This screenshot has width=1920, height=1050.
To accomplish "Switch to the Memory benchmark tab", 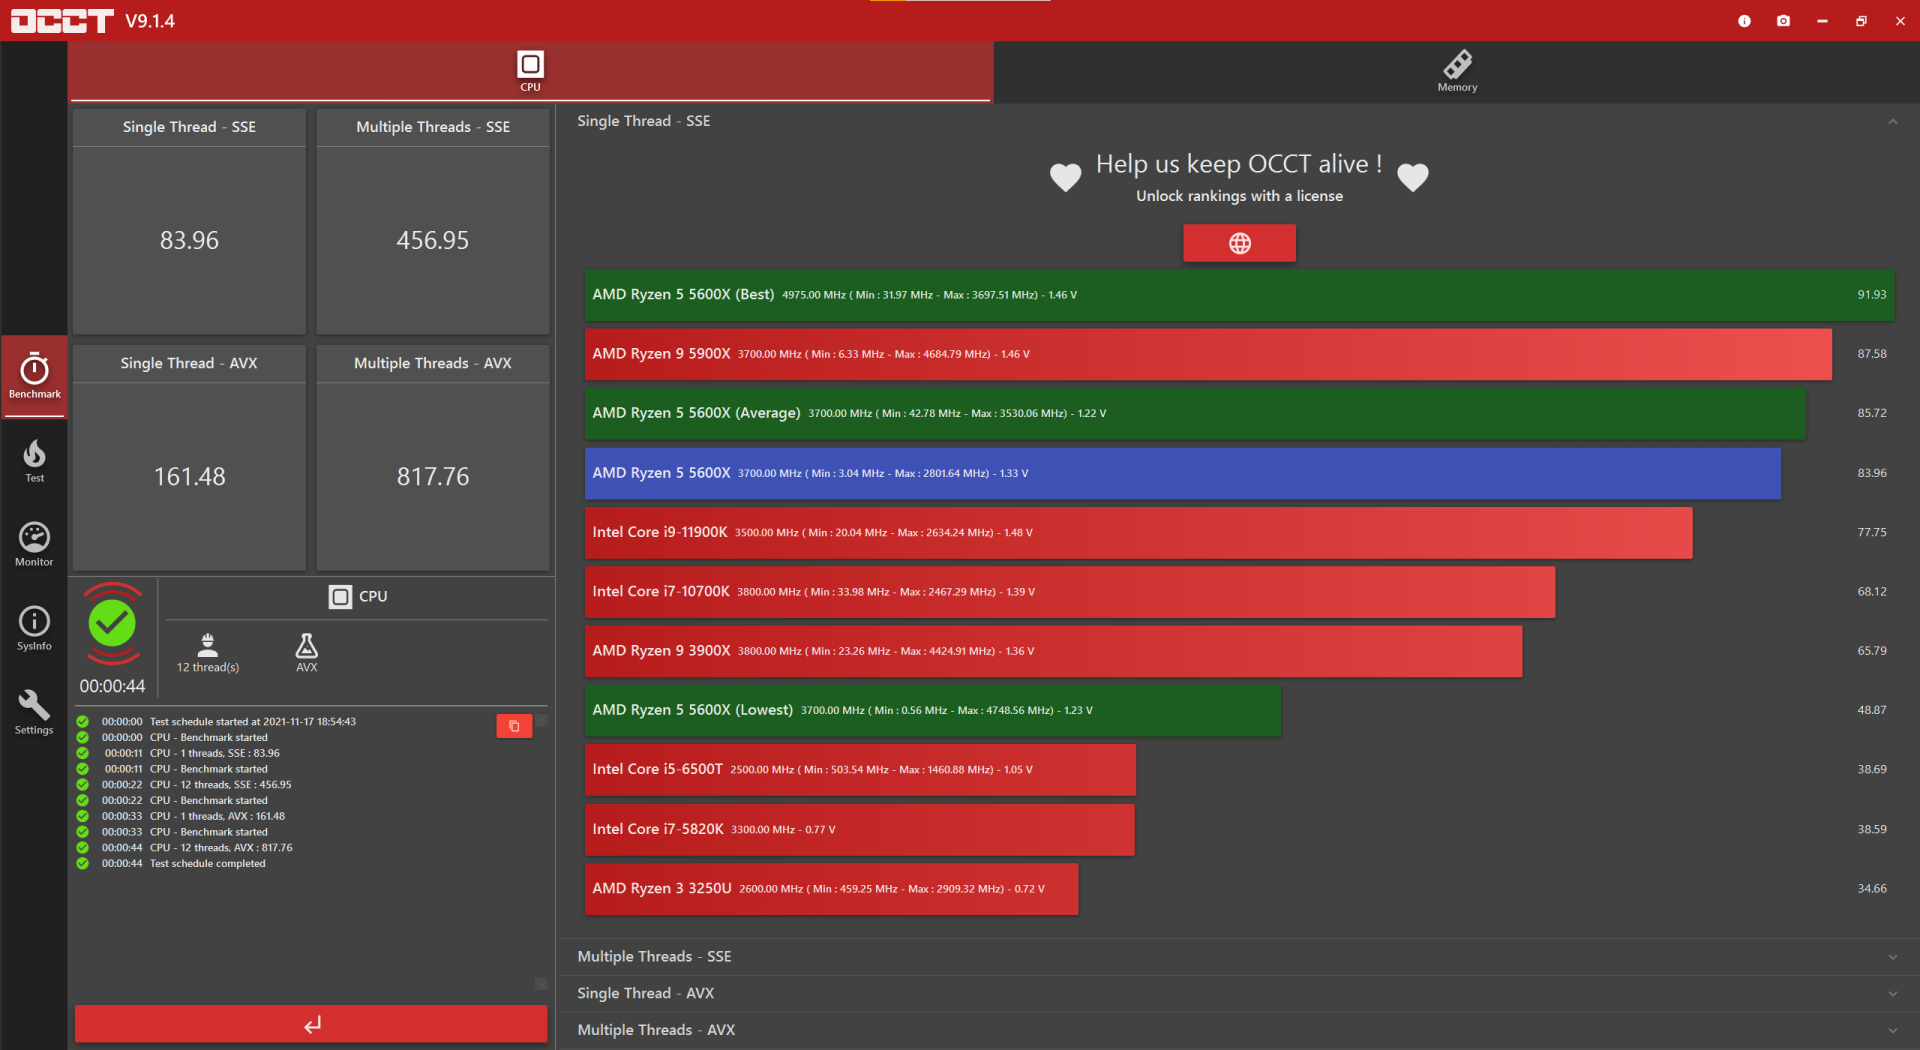I will tap(1457, 72).
